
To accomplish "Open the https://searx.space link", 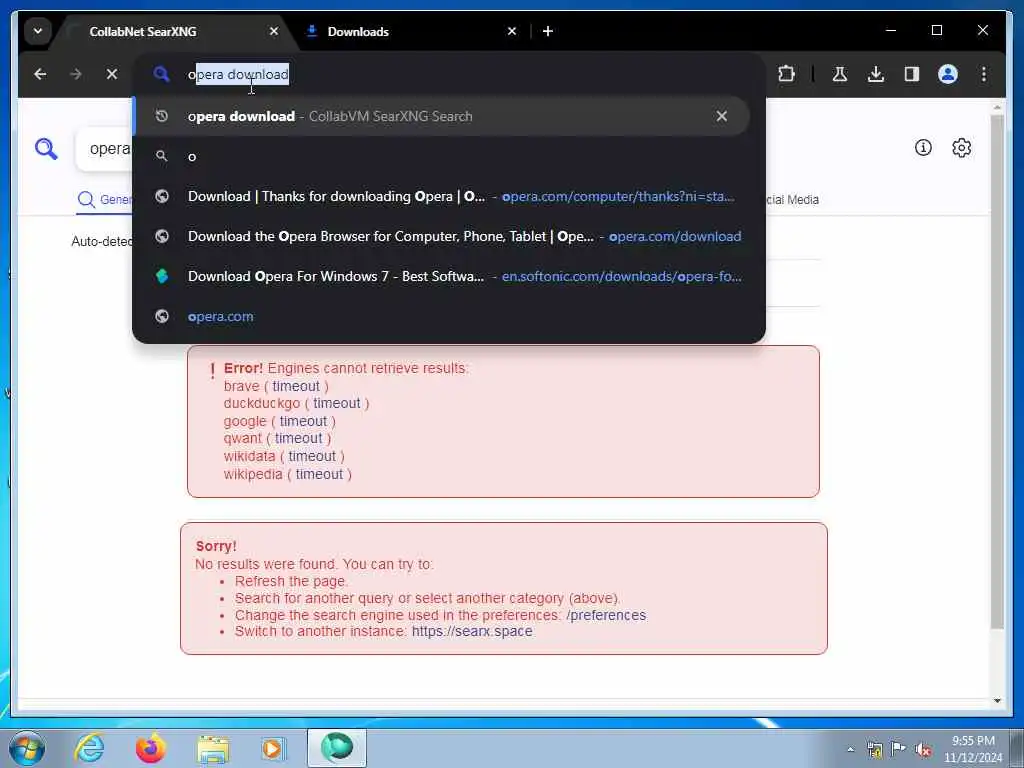I will click(472, 632).
